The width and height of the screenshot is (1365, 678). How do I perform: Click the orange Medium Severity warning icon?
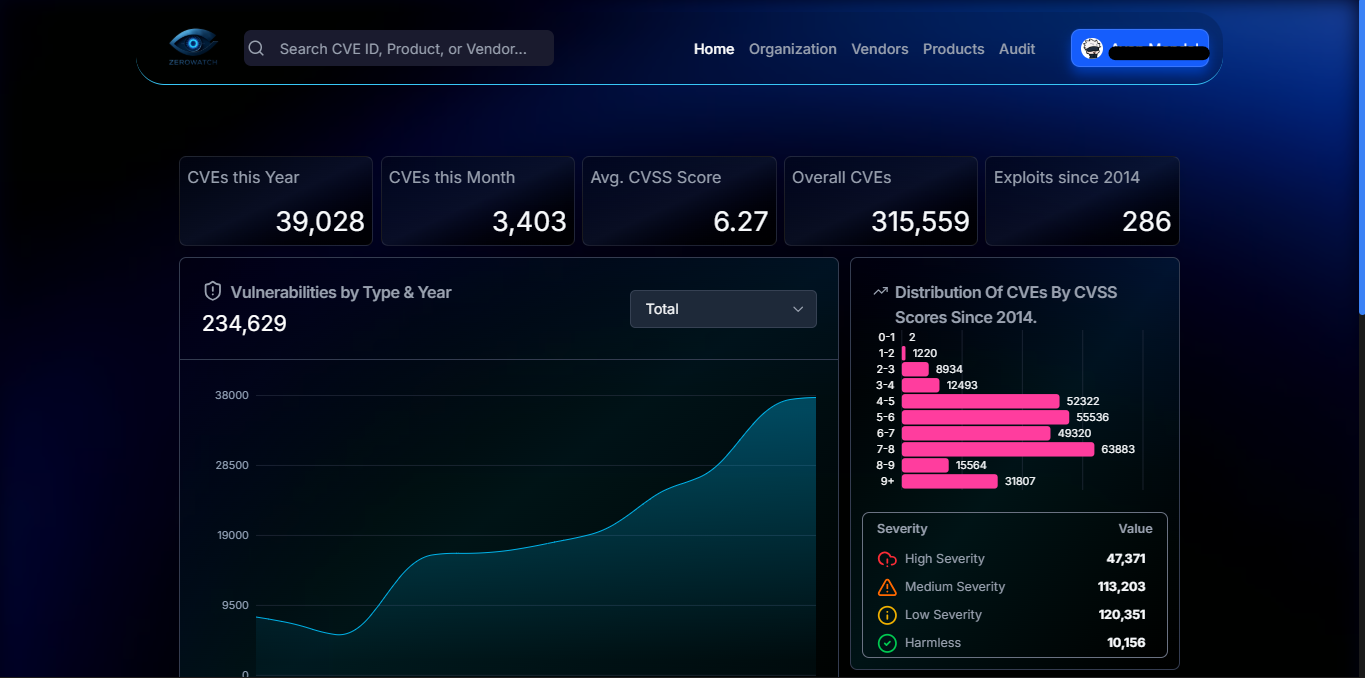[887, 587]
